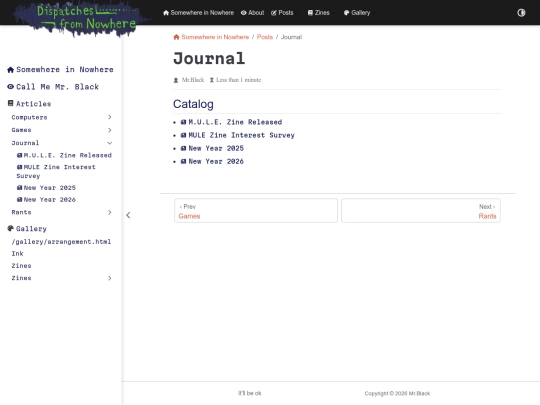The image size is (540, 405).
Task: Click author person icon beside Mr.Black
Action: point(176,80)
